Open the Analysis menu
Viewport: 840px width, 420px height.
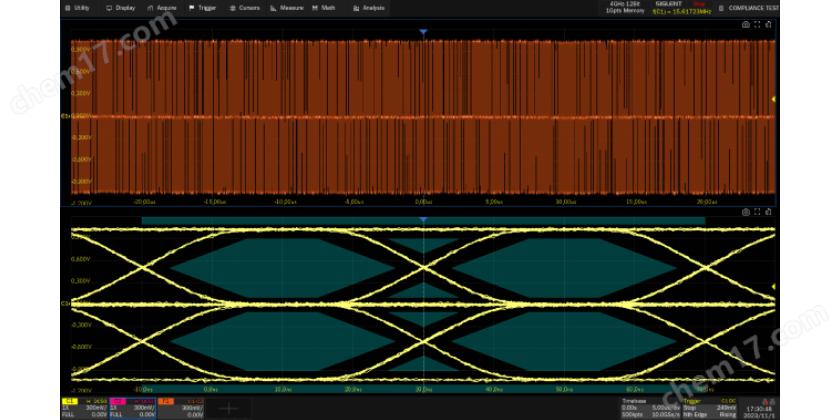(x=369, y=7)
